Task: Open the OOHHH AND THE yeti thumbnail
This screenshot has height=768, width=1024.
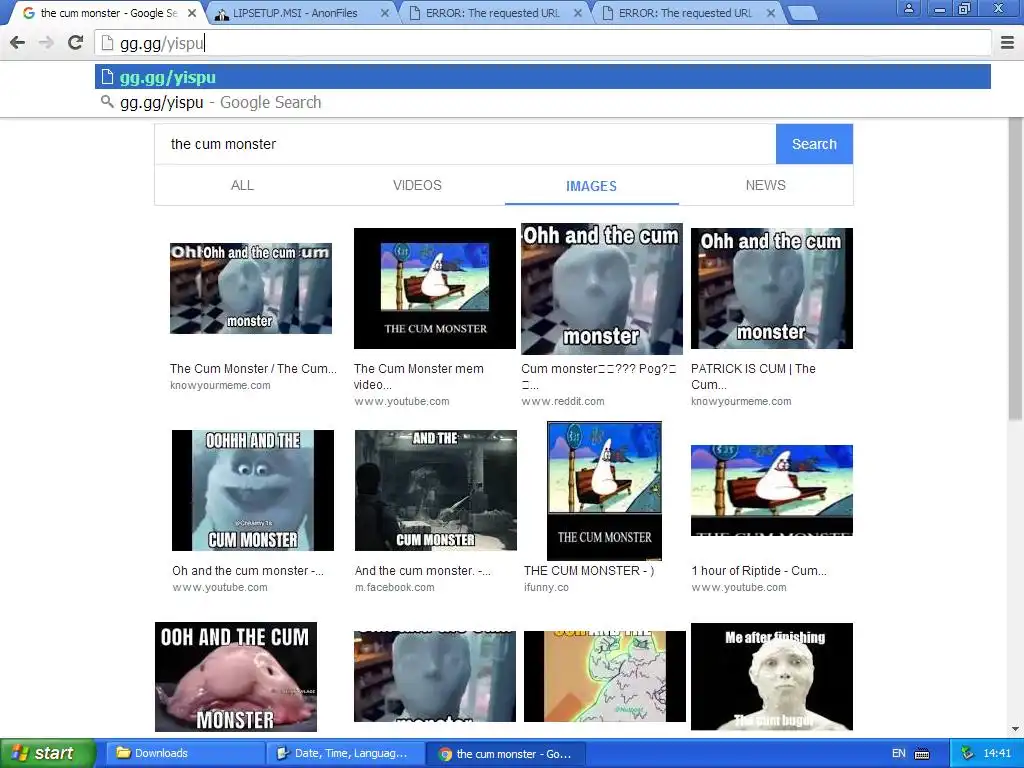Action: (x=253, y=490)
